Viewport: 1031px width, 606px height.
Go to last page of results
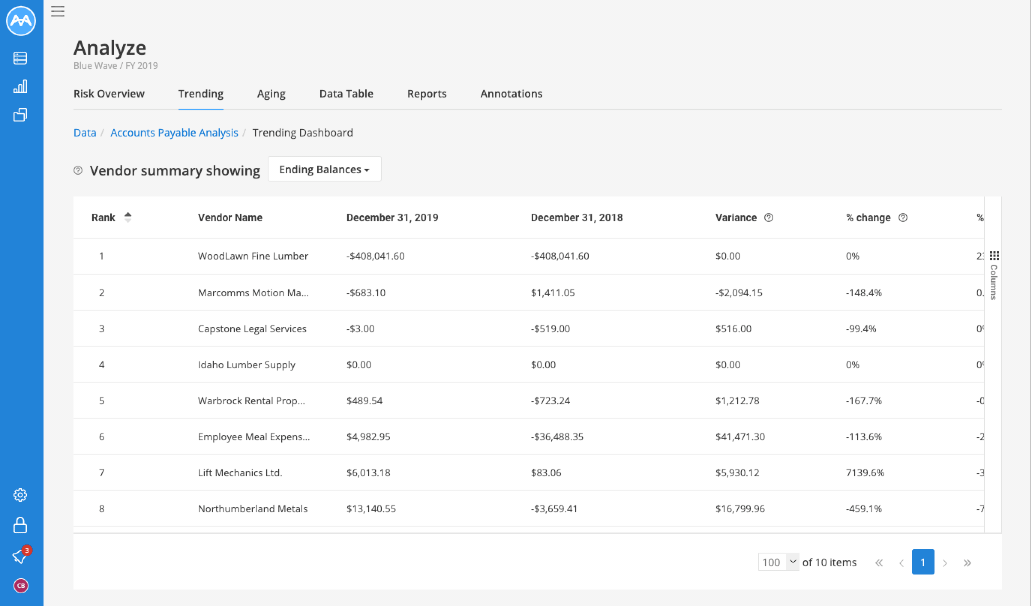(x=967, y=563)
